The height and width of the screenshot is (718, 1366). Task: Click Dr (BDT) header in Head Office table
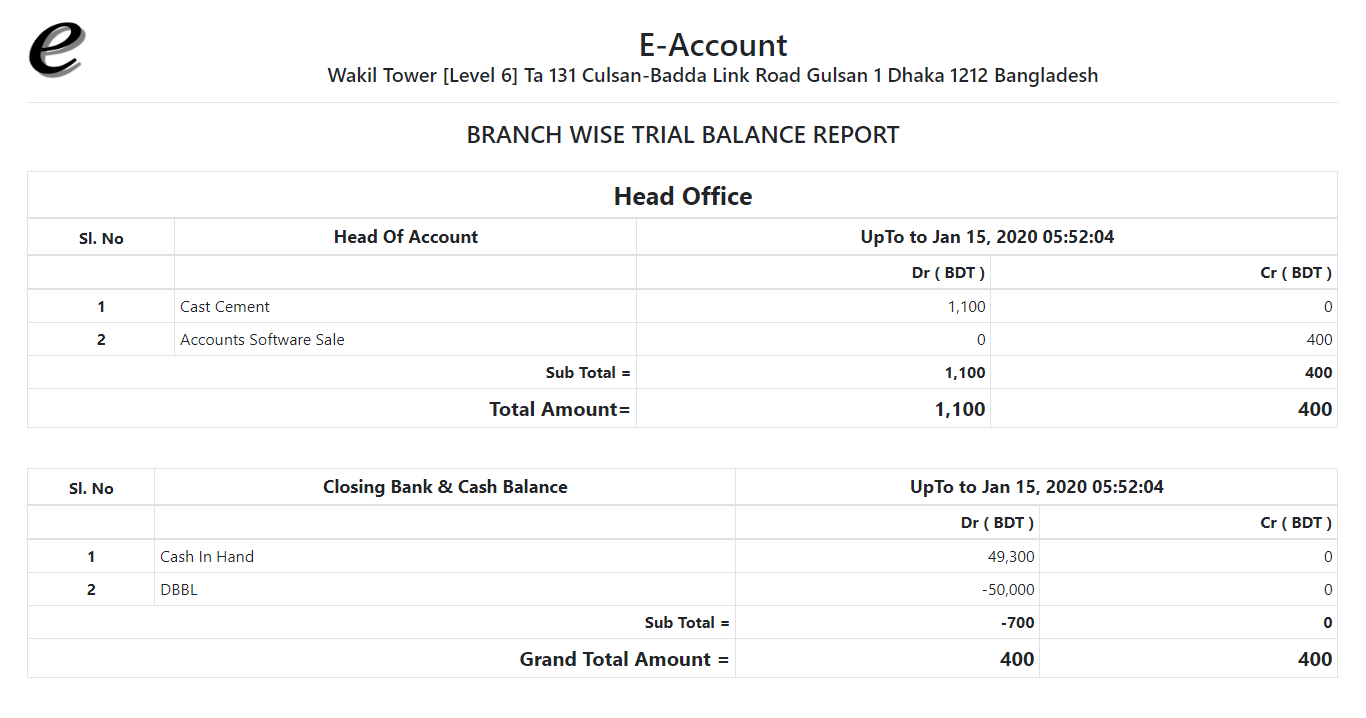(x=948, y=273)
